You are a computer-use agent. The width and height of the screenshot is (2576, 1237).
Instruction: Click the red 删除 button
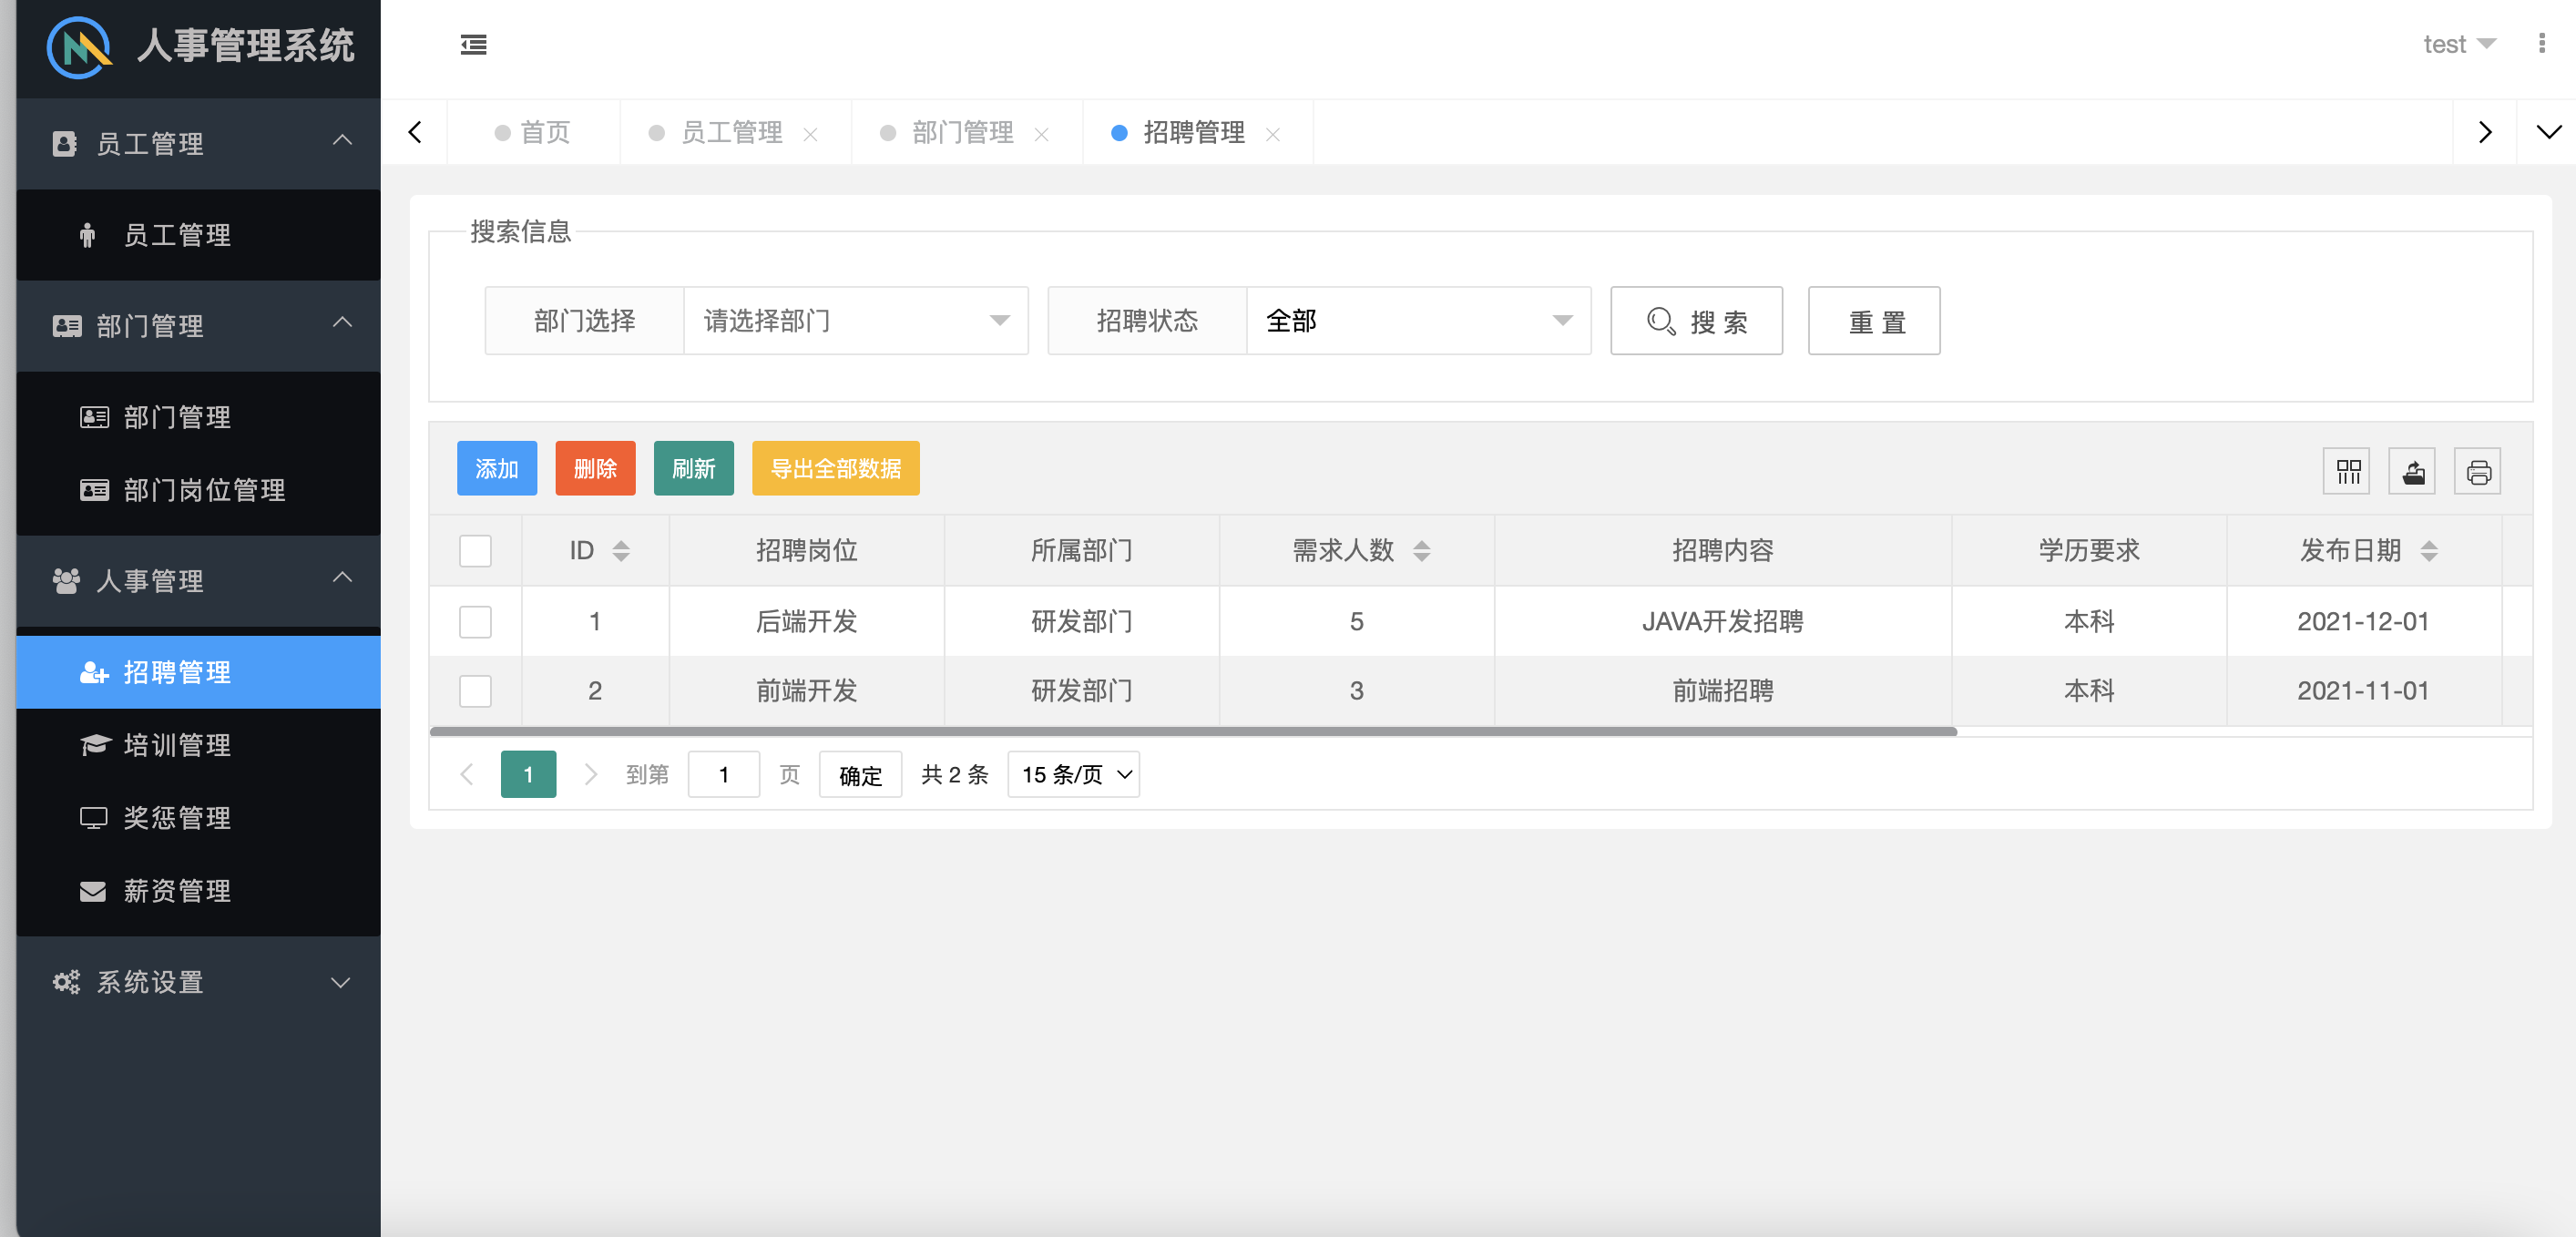(x=595, y=468)
